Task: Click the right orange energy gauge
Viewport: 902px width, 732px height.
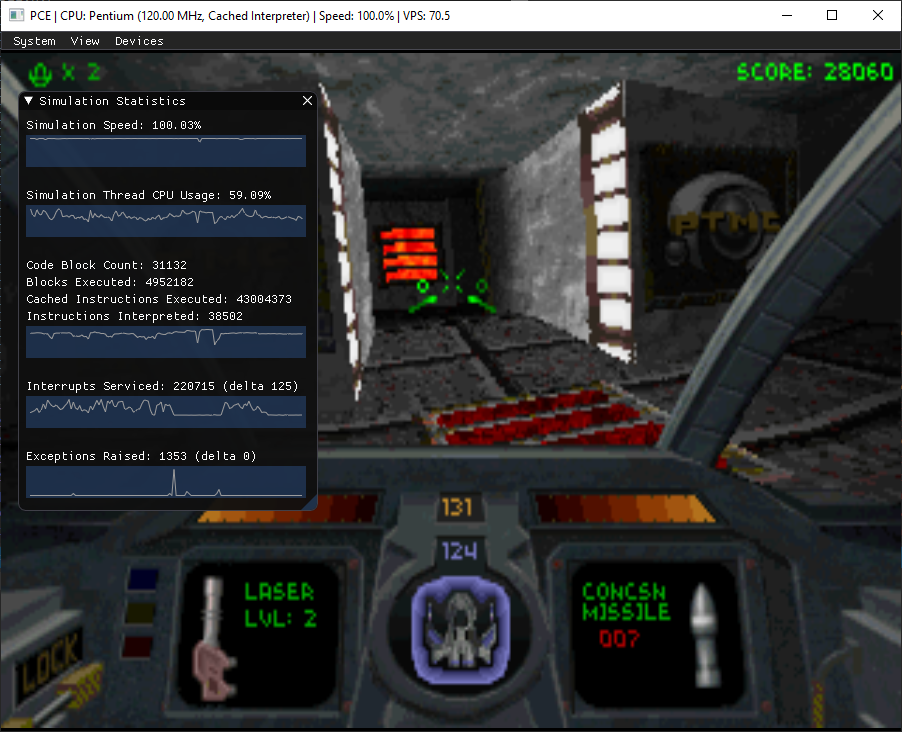Action: tap(625, 508)
